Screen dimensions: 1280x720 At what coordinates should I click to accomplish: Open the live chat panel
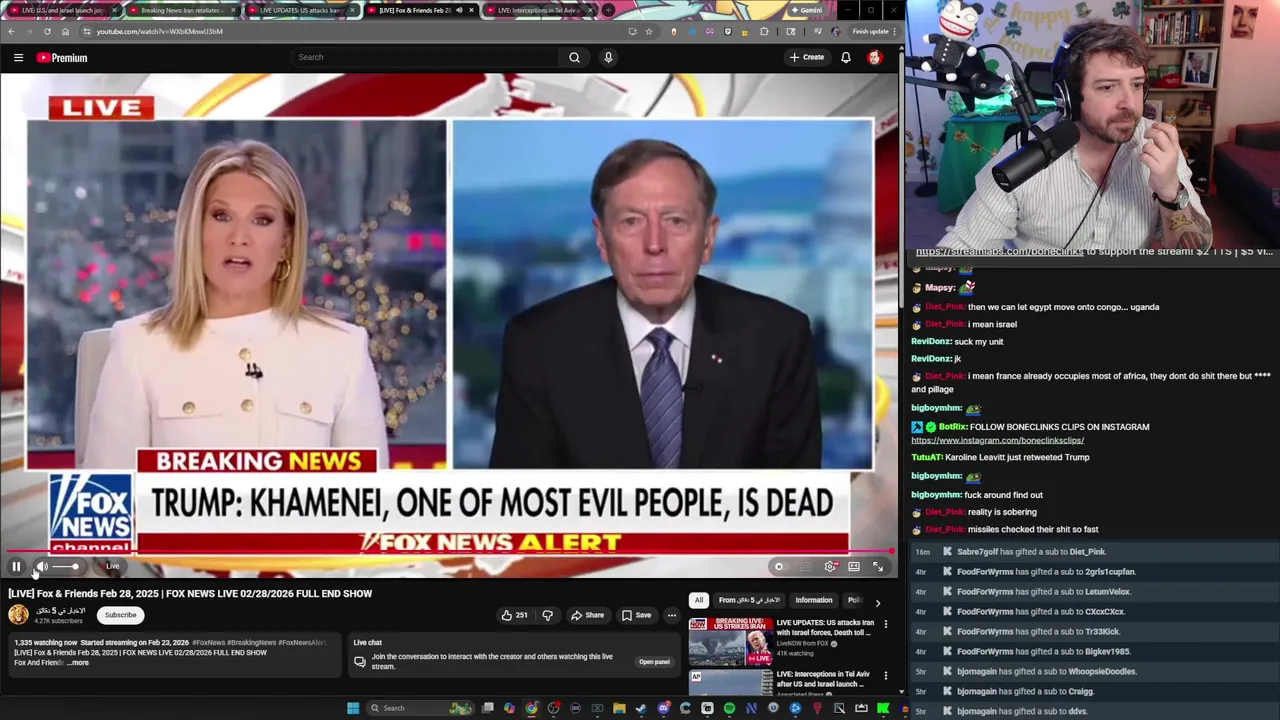[654, 662]
